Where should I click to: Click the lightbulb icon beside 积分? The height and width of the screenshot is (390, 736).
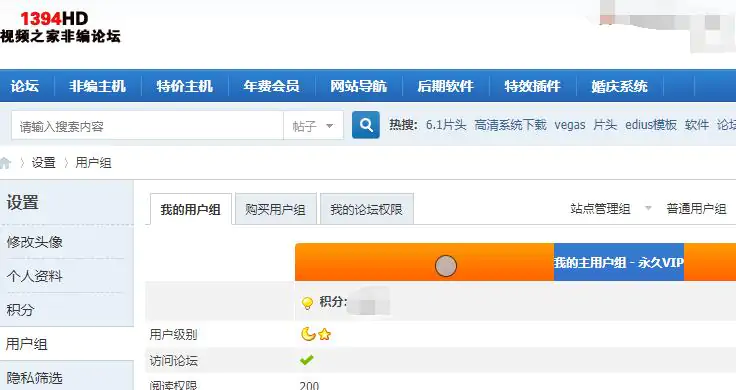(x=307, y=303)
